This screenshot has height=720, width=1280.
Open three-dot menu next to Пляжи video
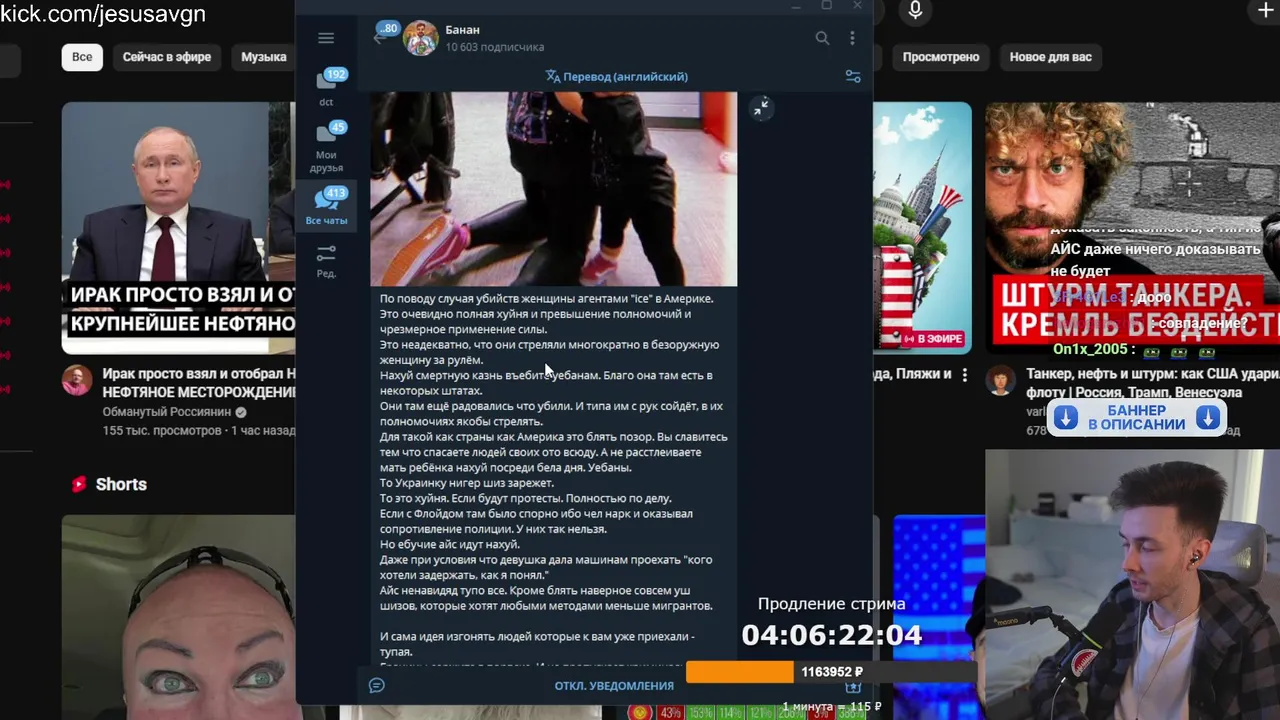(964, 375)
